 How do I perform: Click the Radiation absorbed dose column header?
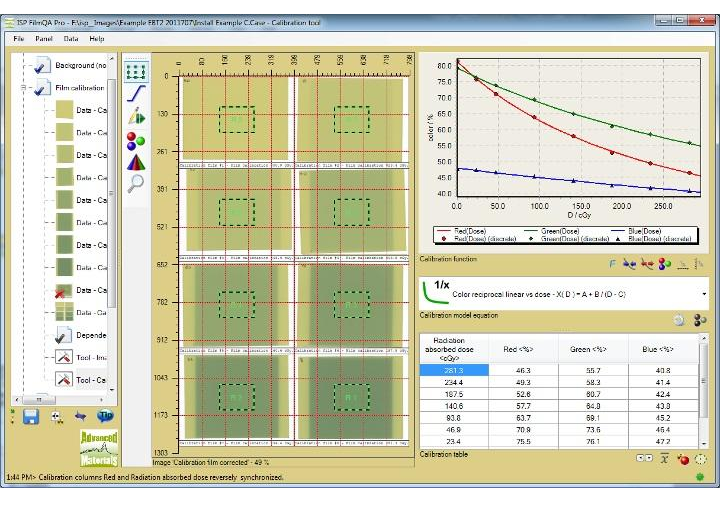click(454, 349)
